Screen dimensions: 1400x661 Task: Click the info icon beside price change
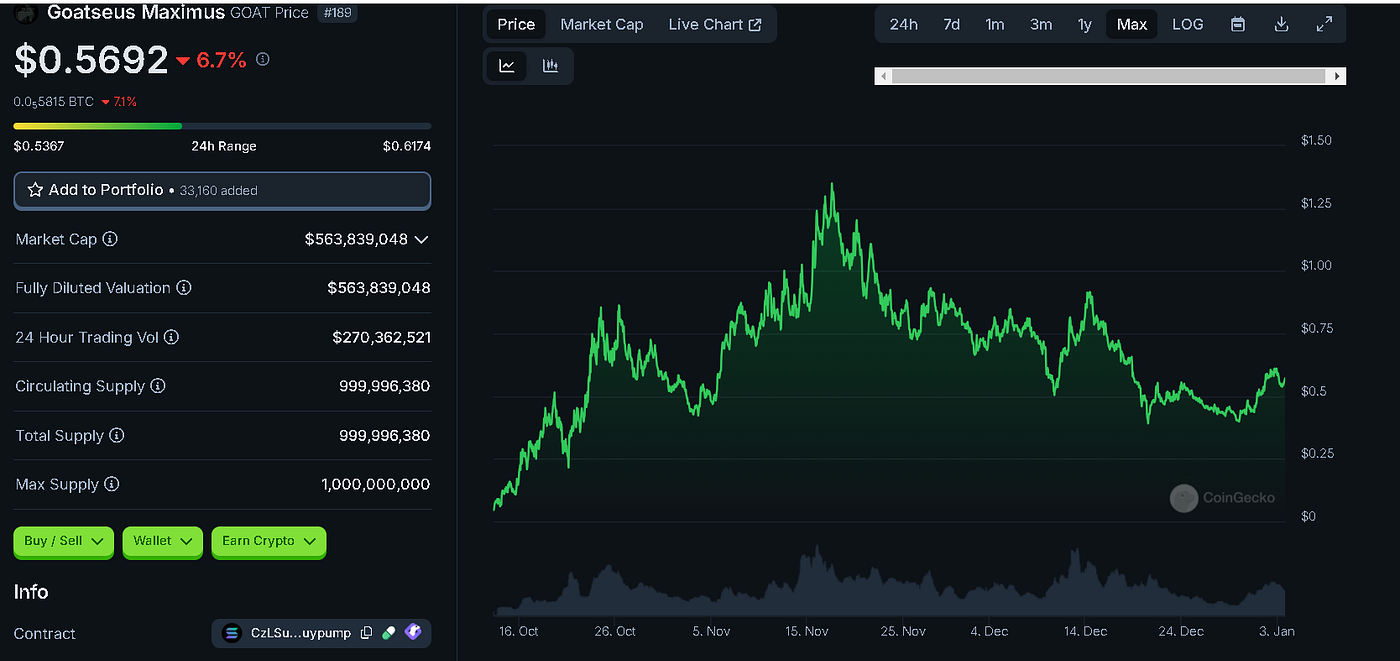pyautogui.click(x=263, y=60)
